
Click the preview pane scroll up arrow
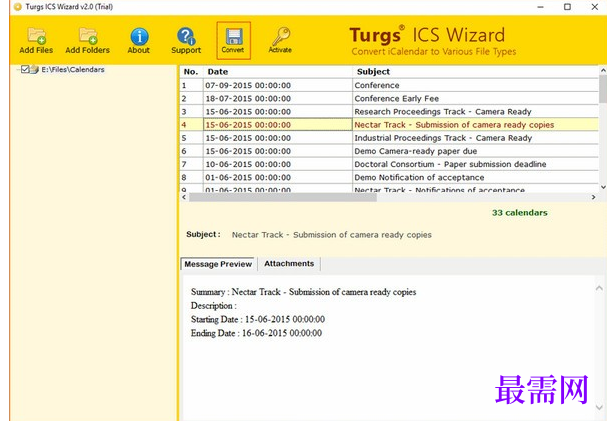coord(599,288)
